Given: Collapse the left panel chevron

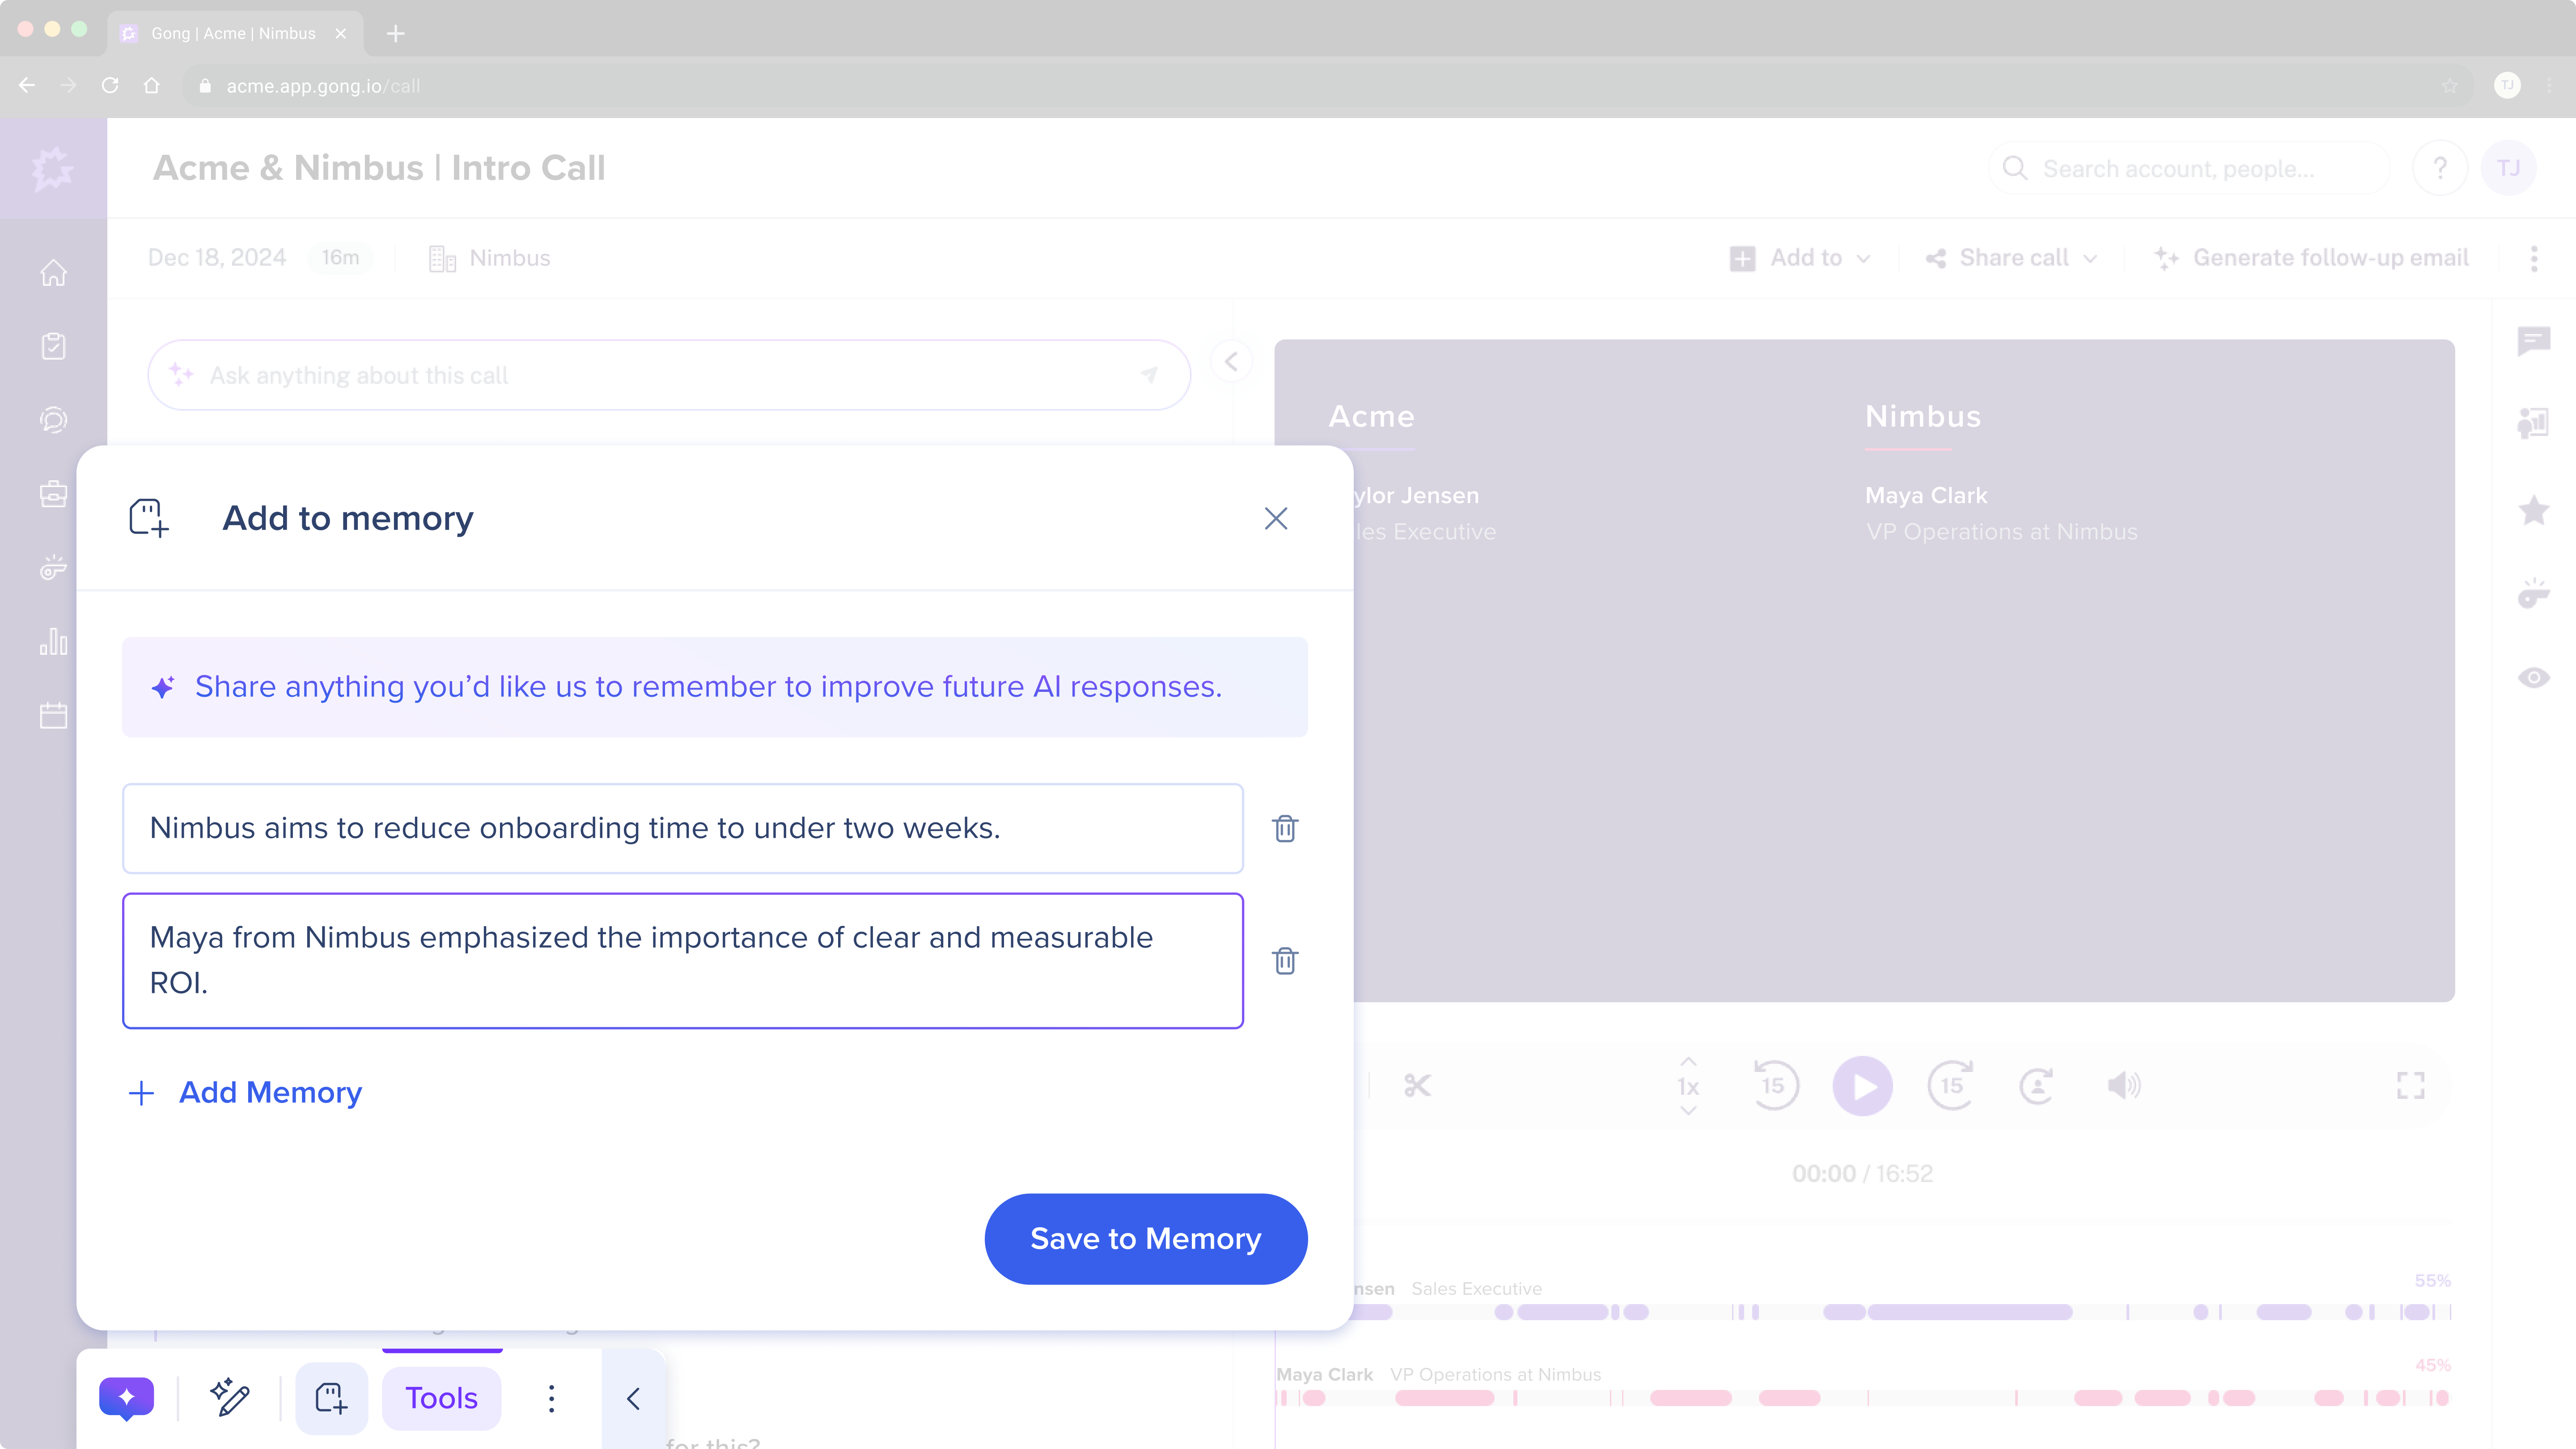Looking at the screenshot, I should [1231, 361].
